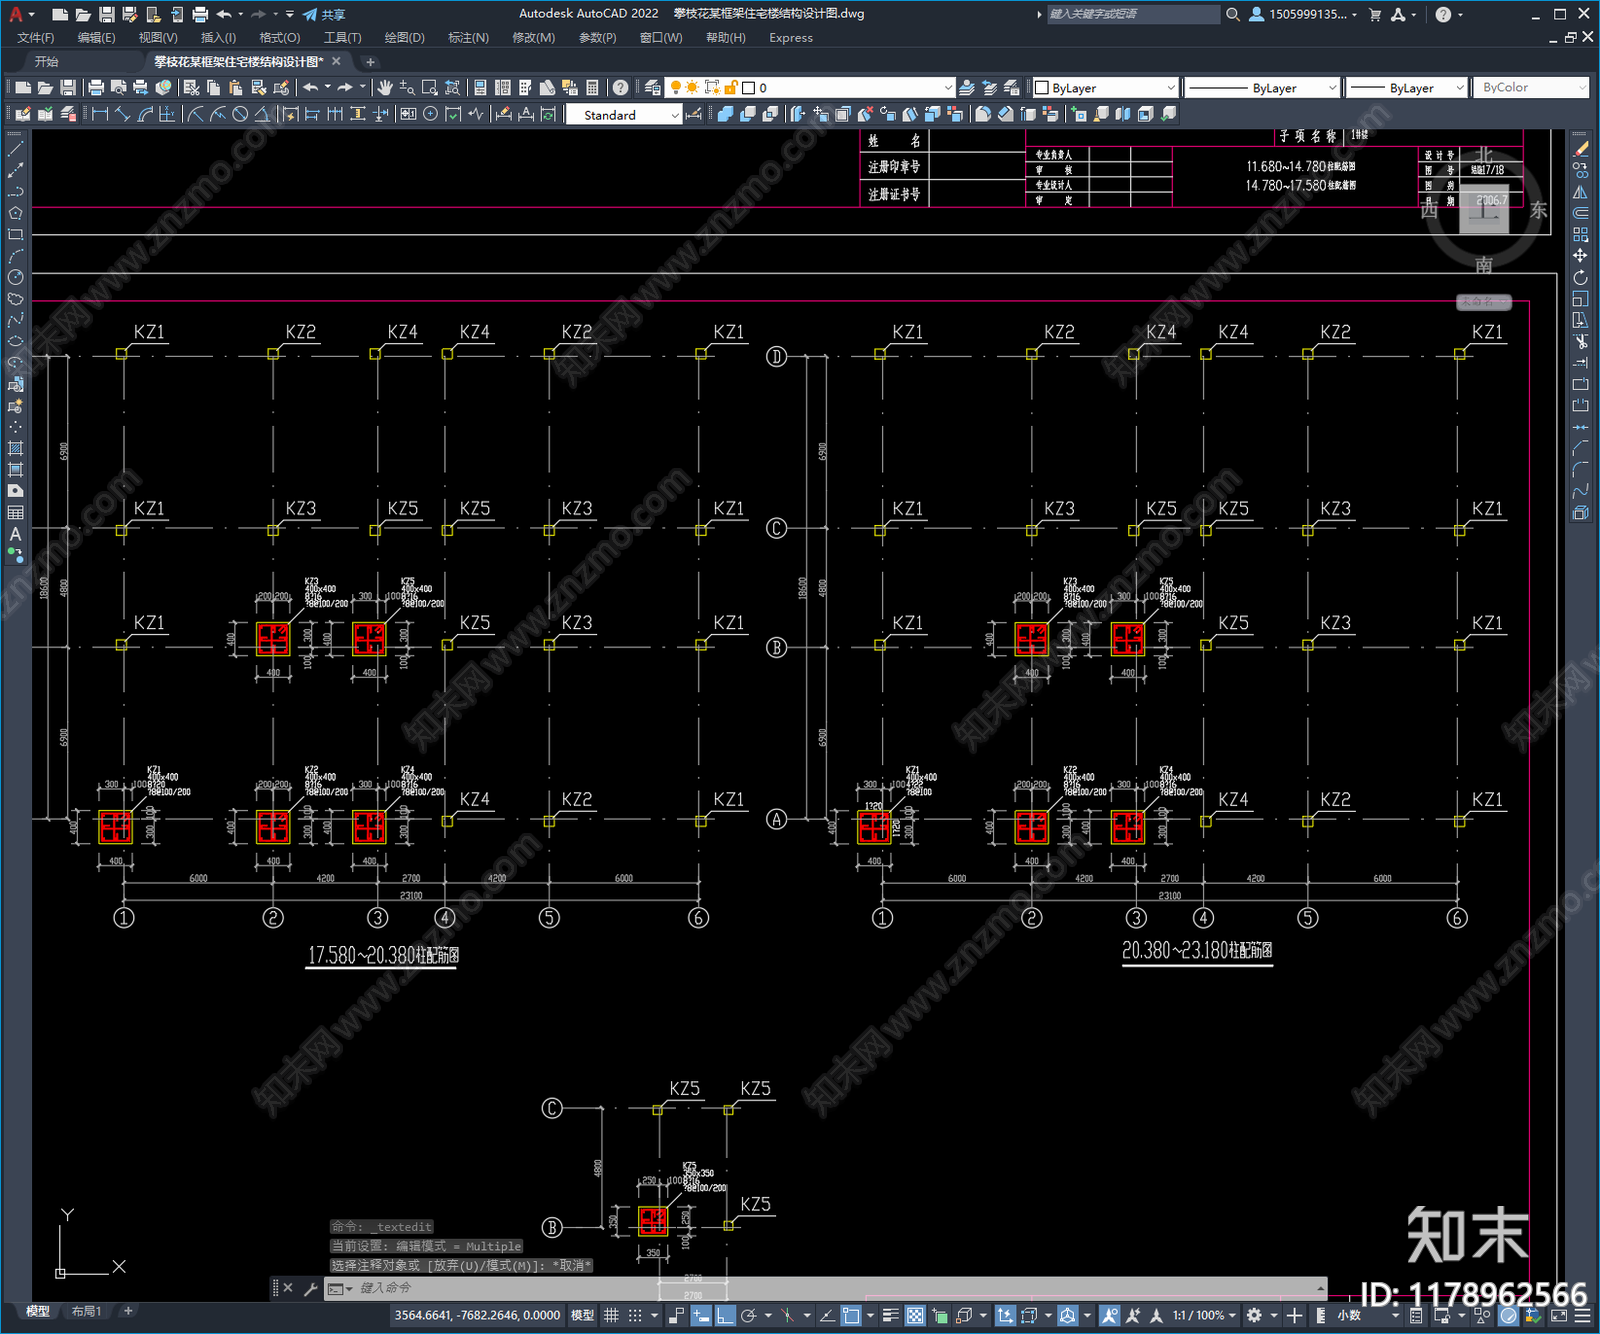This screenshot has height=1334, width=1600.
Task: Switch to the 布局1 layout tab
Action: (87, 1311)
